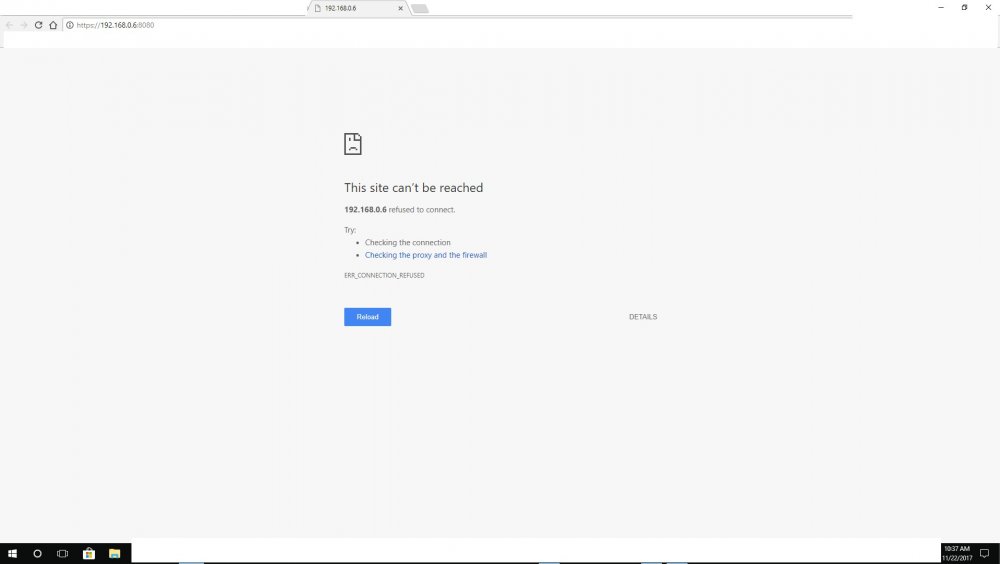Click the '192.168.0.6 refused to connect' message
The height and width of the screenshot is (564, 1000).
pyautogui.click(x=400, y=209)
